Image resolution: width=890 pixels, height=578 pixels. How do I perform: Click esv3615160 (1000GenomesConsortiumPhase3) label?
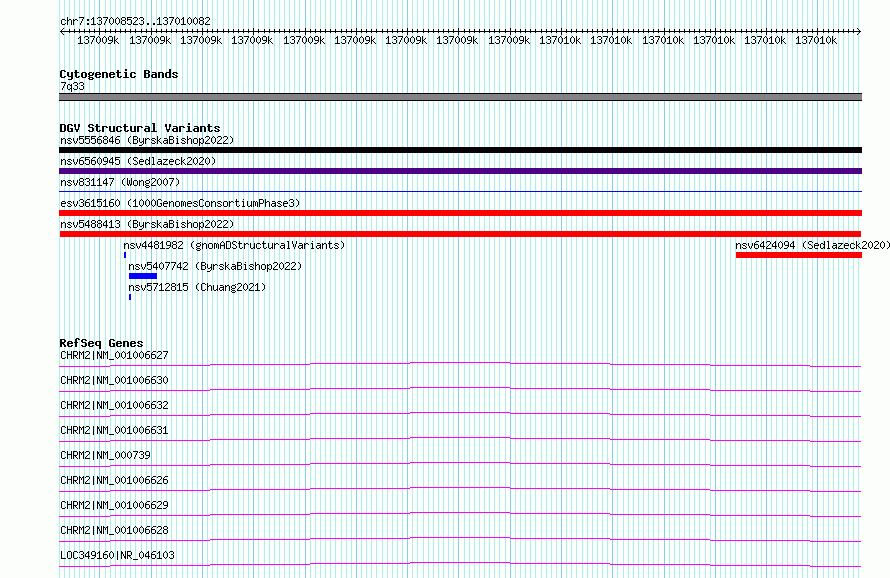tap(180, 203)
